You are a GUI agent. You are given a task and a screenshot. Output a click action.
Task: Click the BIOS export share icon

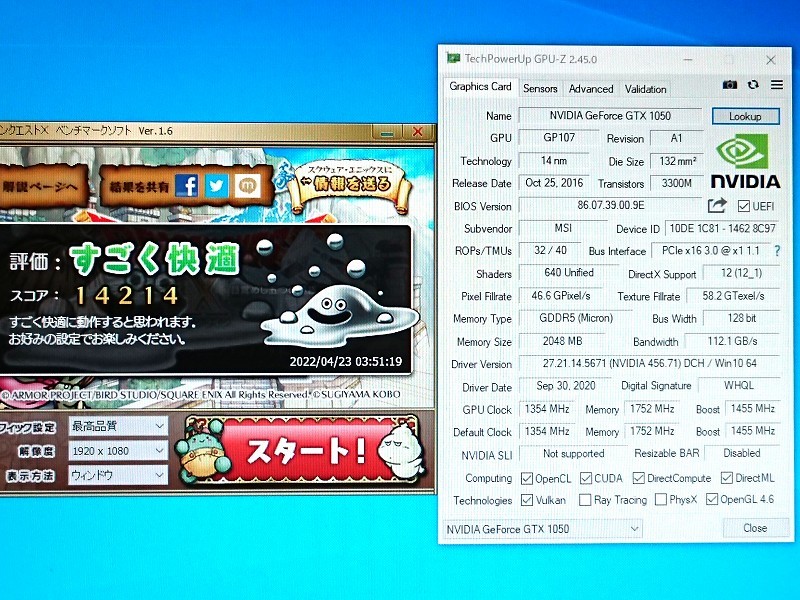[x=717, y=206]
